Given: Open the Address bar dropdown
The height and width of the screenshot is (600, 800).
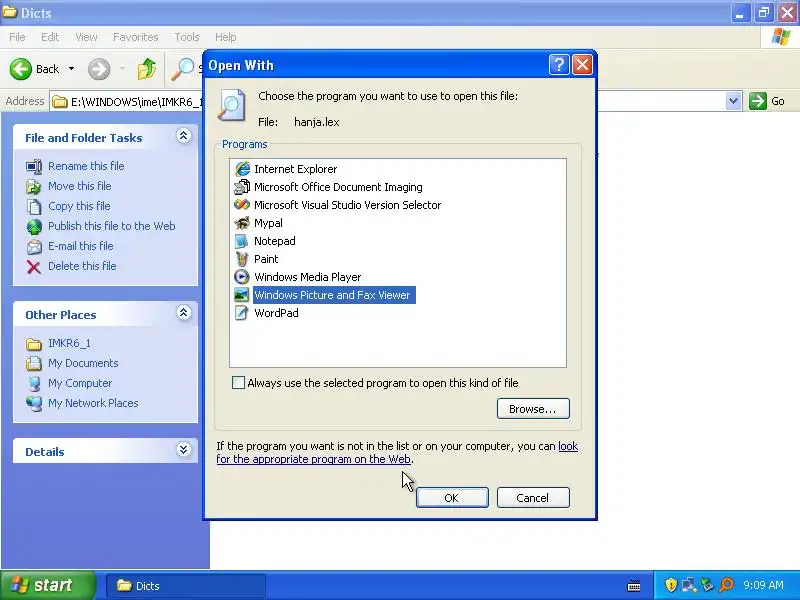Looking at the screenshot, I should click(x=733, y=101).
